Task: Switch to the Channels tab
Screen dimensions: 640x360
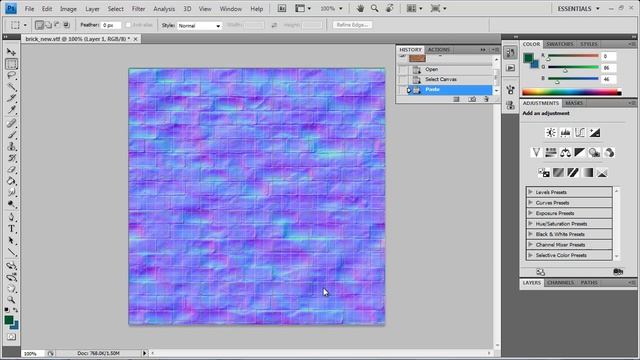Action: click(560, 282)
